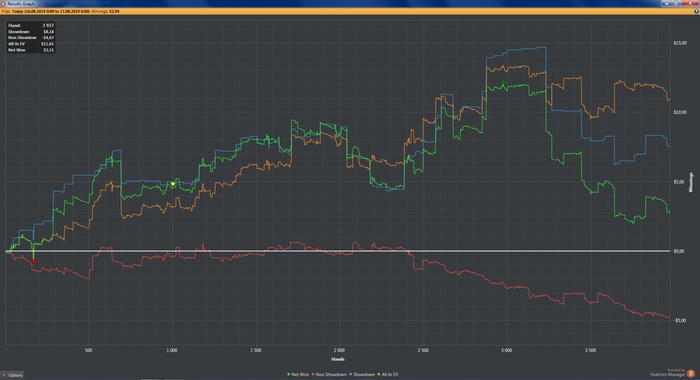The height and width of the screenshot is (380, 700).
Task: Toggle the Non Showdown legend entry
Action: [x=329, y=375]
